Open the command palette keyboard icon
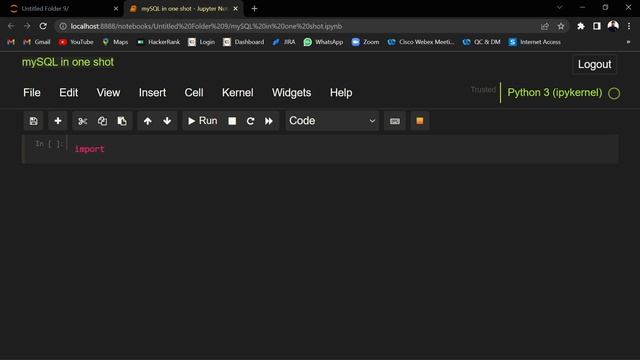Screen dimensions: 640x360 [x=395, y=121]
